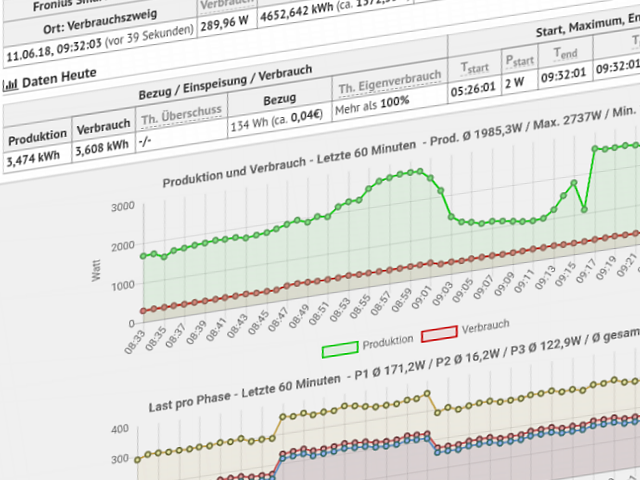Click the 289,96 W consumption value
This screenshot has width=640, height=480.
(224, 25)
